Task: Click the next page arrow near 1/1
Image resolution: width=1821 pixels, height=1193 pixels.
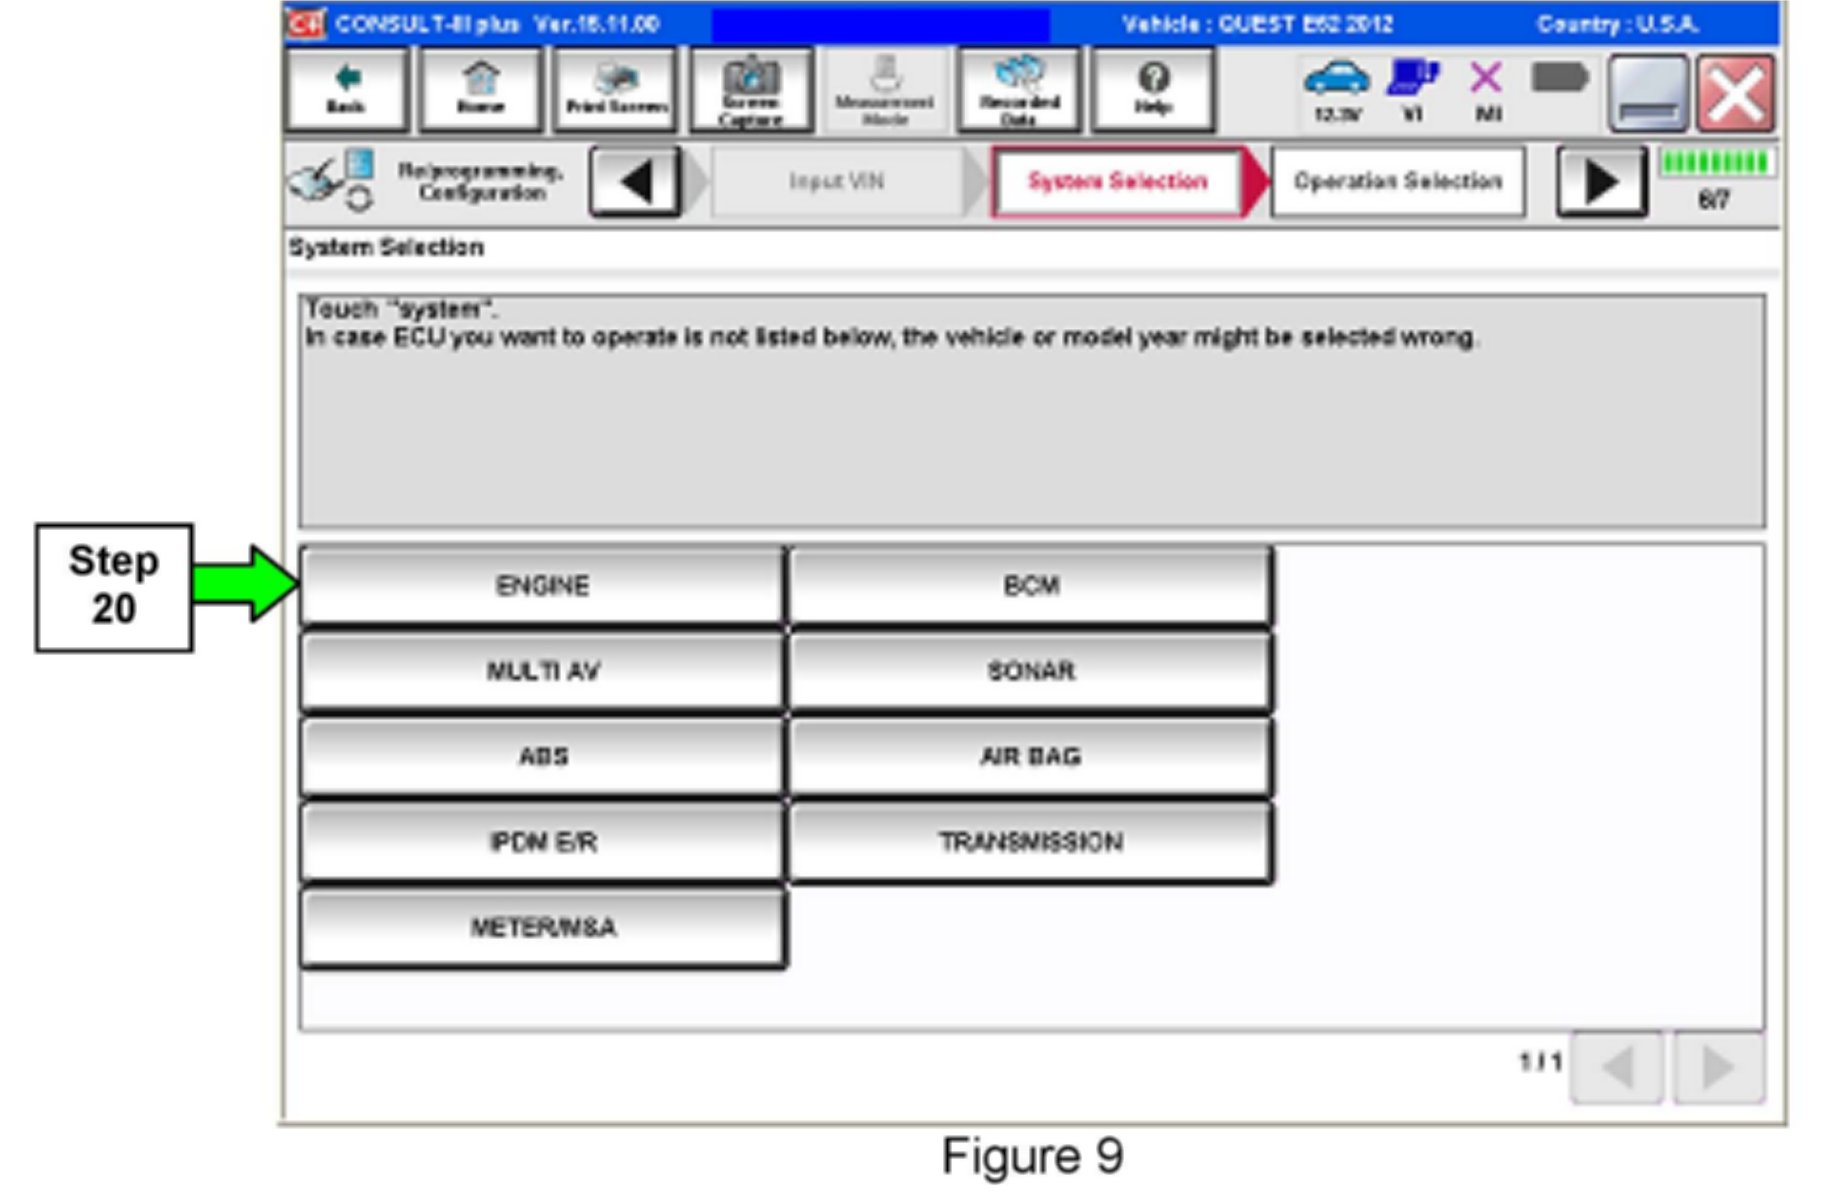Action: (1718, 1067)
